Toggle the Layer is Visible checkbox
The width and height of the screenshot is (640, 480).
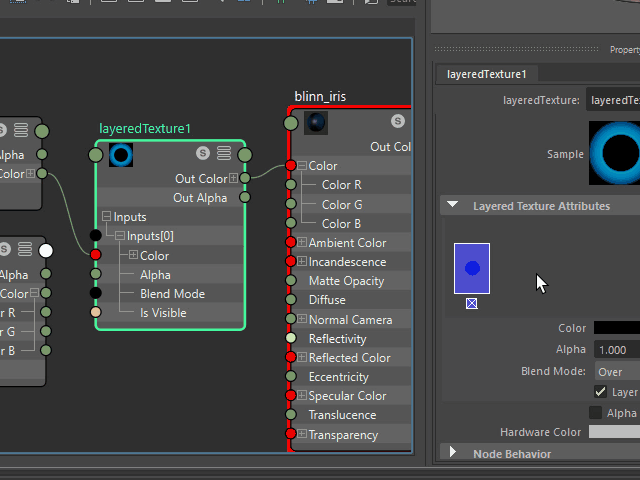601,392
